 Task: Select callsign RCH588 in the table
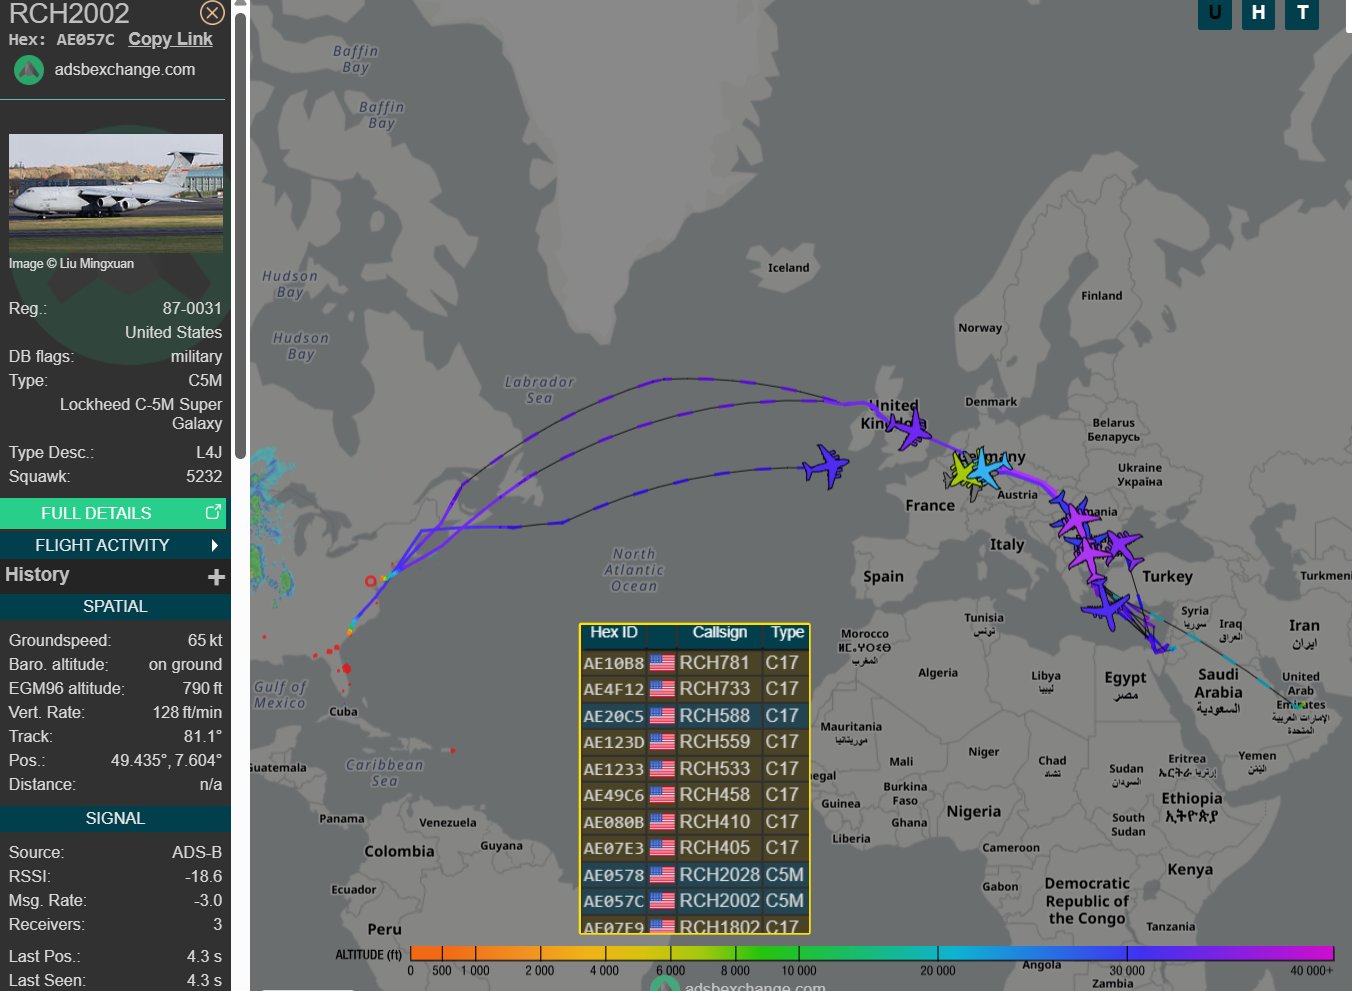click(x=714, y=716)
